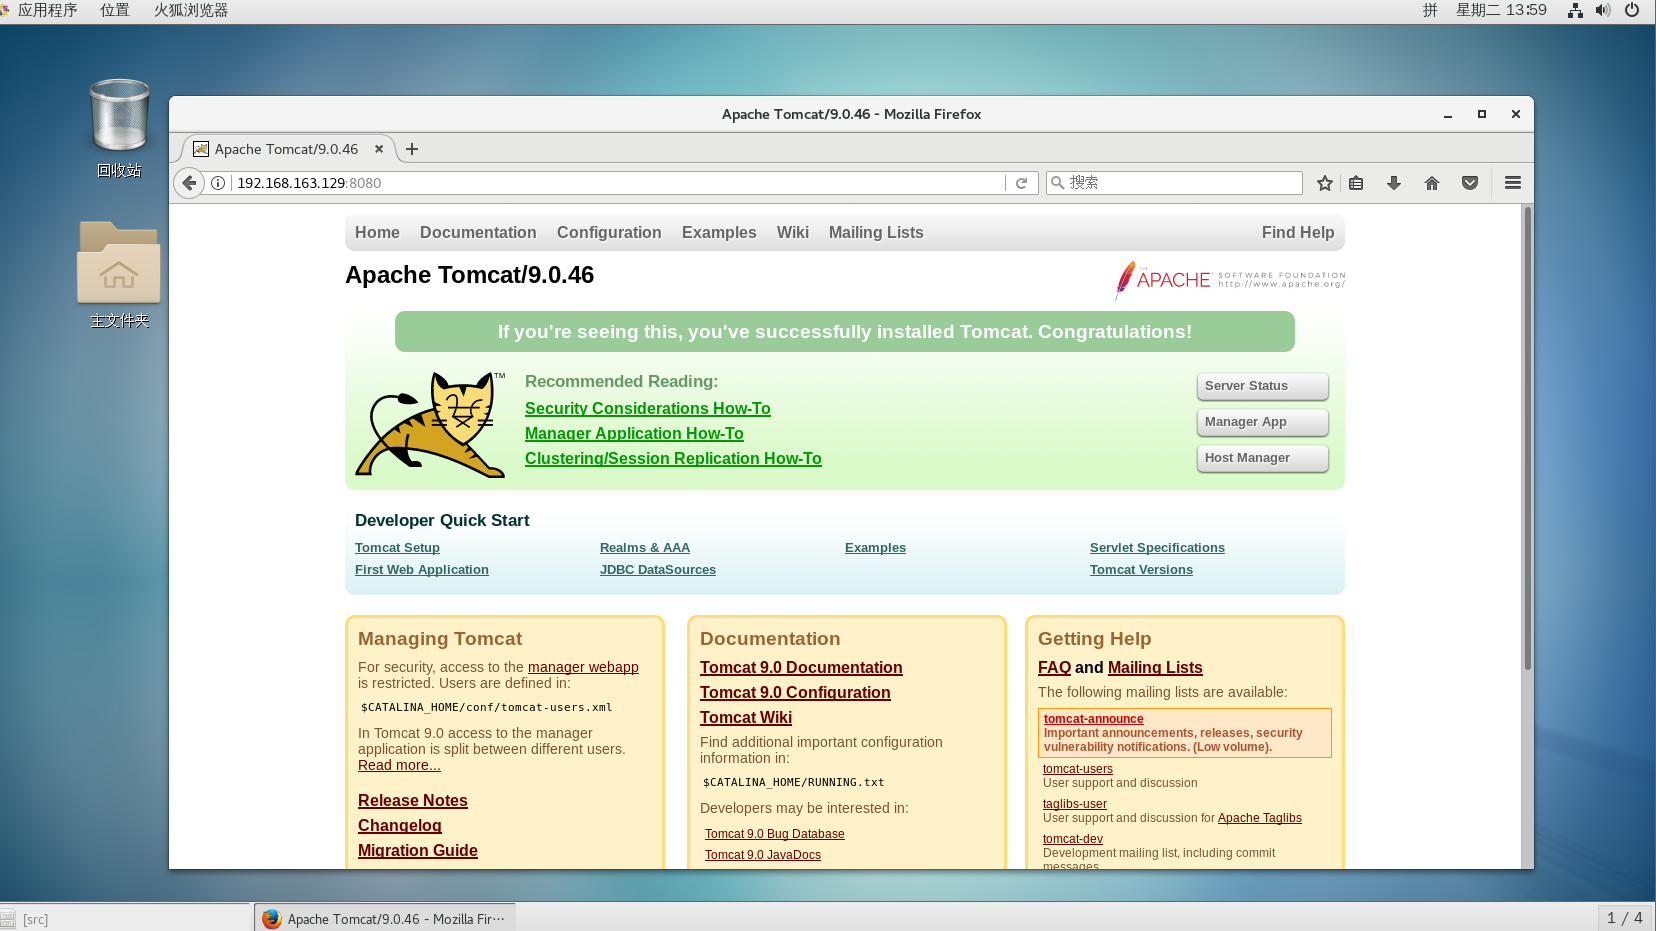
Task: Open Servlet Specifications link
Action: 1157,548
